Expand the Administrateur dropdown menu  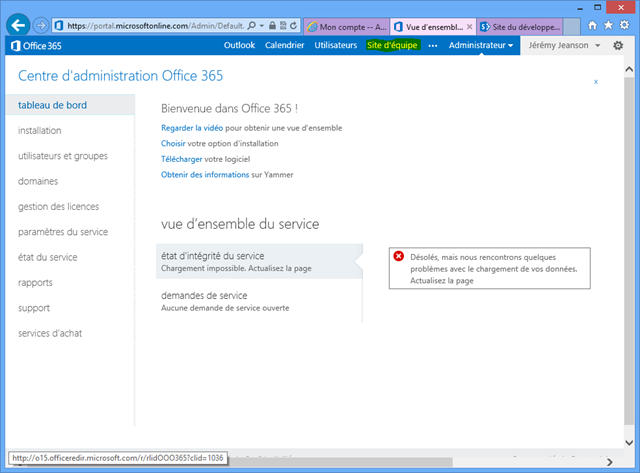click(481, 45)
